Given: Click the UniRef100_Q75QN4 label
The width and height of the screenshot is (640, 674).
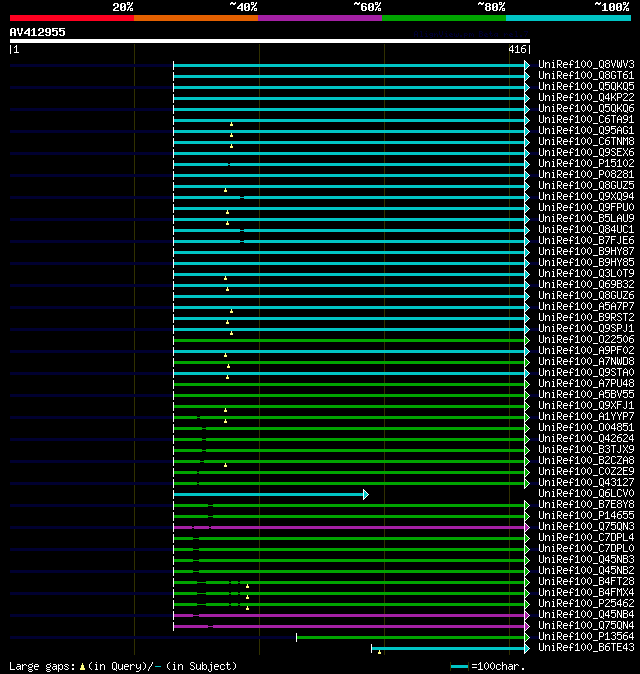Looking at the screenshot, I should 586,625.
